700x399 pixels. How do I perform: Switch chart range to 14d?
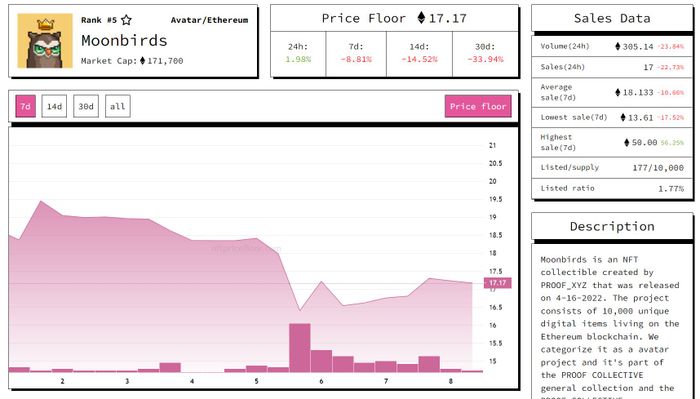(x=54, y=106)
